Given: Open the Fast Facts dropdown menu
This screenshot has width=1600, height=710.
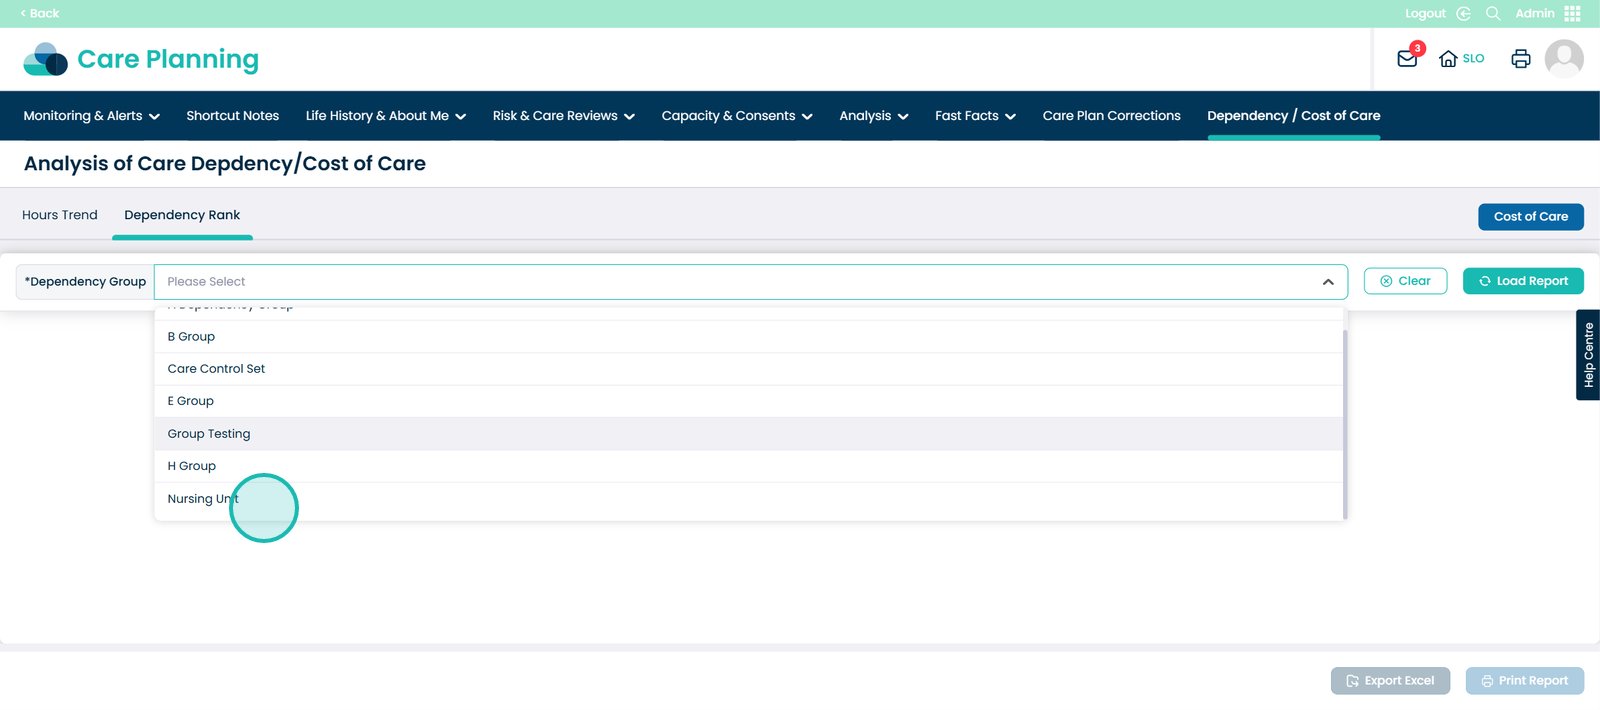Looking at the screenshot, I should (975, 116).
